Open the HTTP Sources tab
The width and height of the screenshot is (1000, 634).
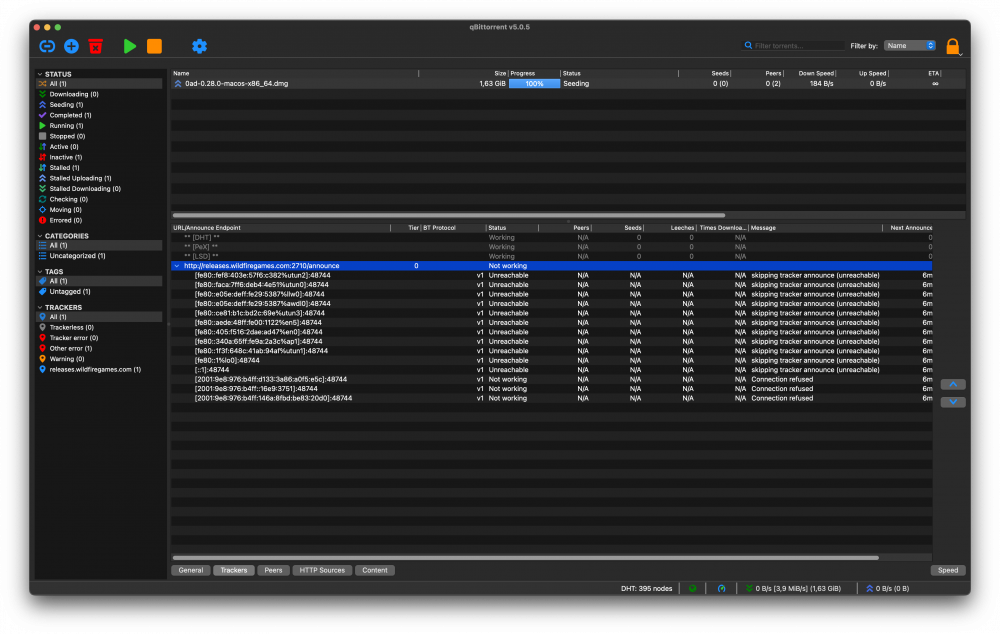321,570
